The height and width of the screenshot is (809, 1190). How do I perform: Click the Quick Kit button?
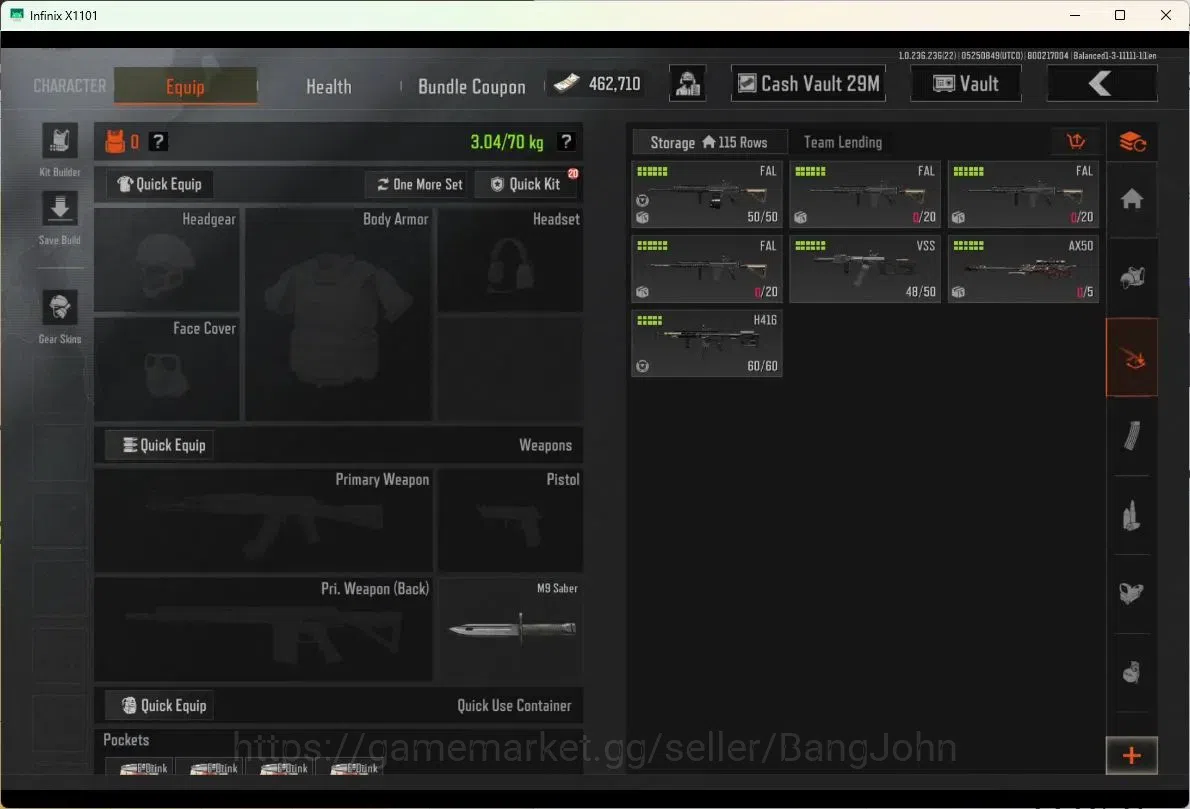point(525,184)
